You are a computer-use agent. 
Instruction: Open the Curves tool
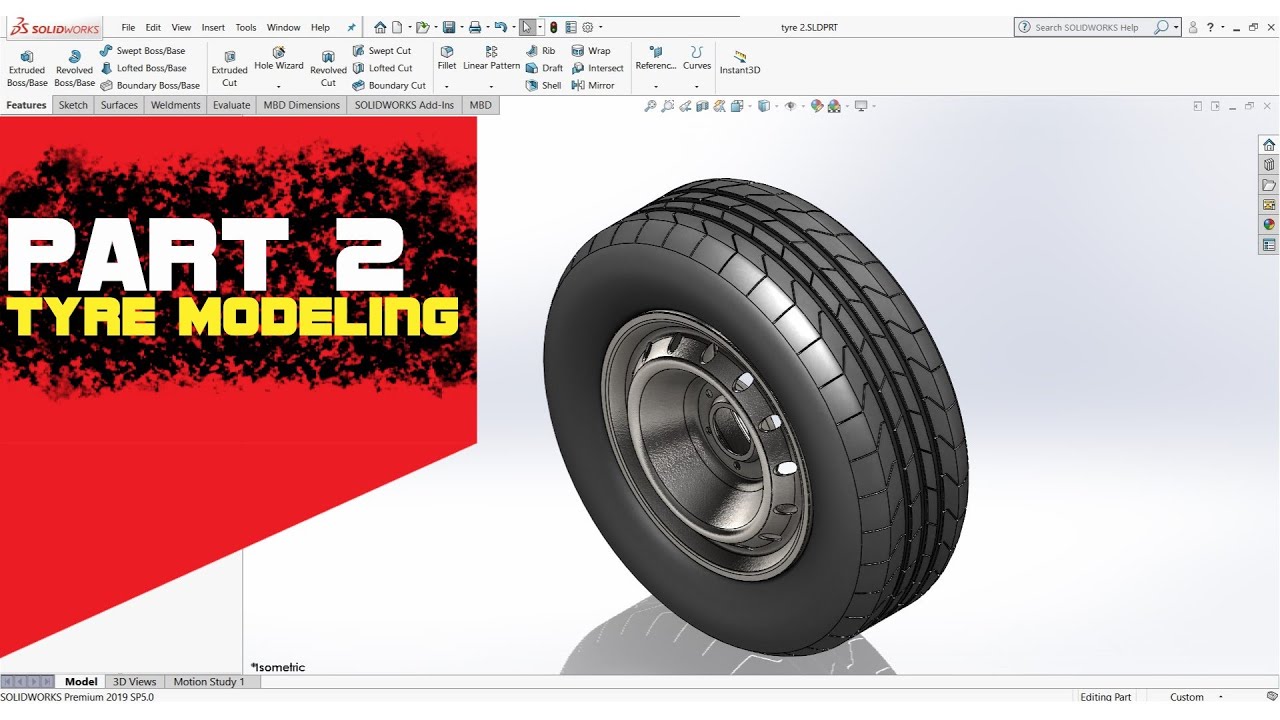pyautogui.click(x=697, y=59)
